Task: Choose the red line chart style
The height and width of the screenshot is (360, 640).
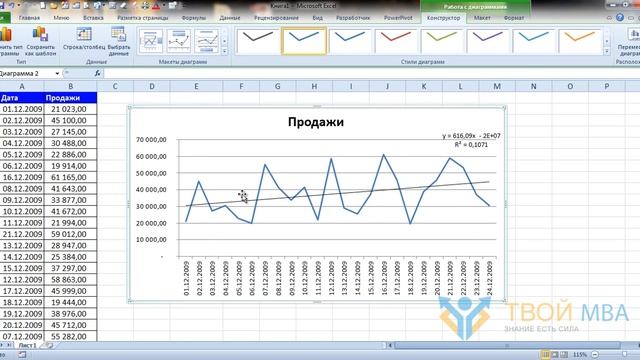Action: pos(396,41)
